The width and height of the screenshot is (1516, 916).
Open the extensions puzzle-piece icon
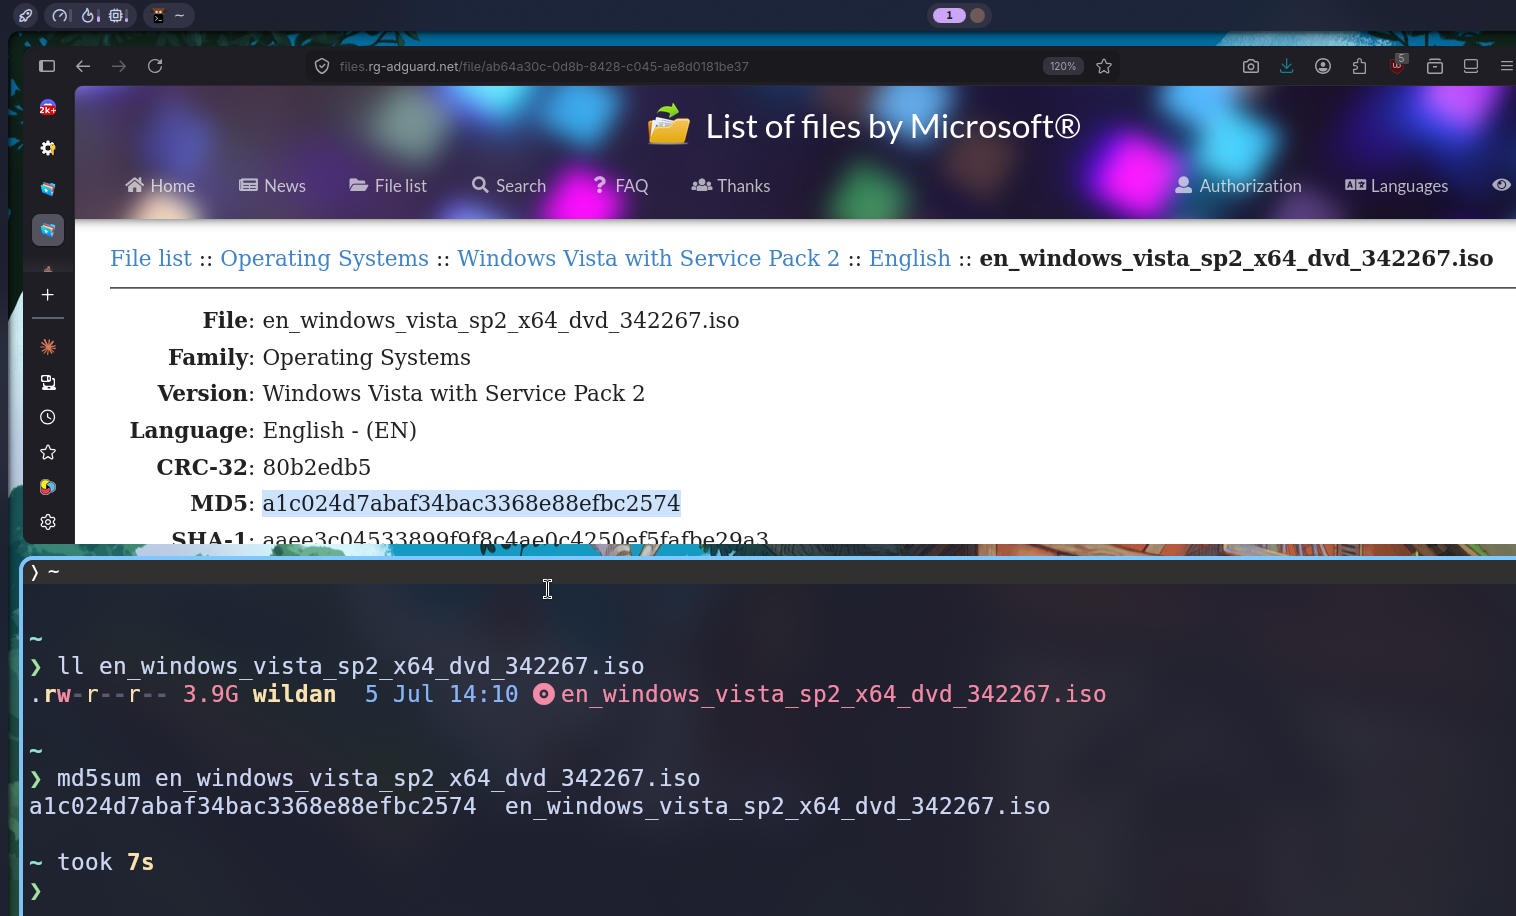(x=1359, y=66)
